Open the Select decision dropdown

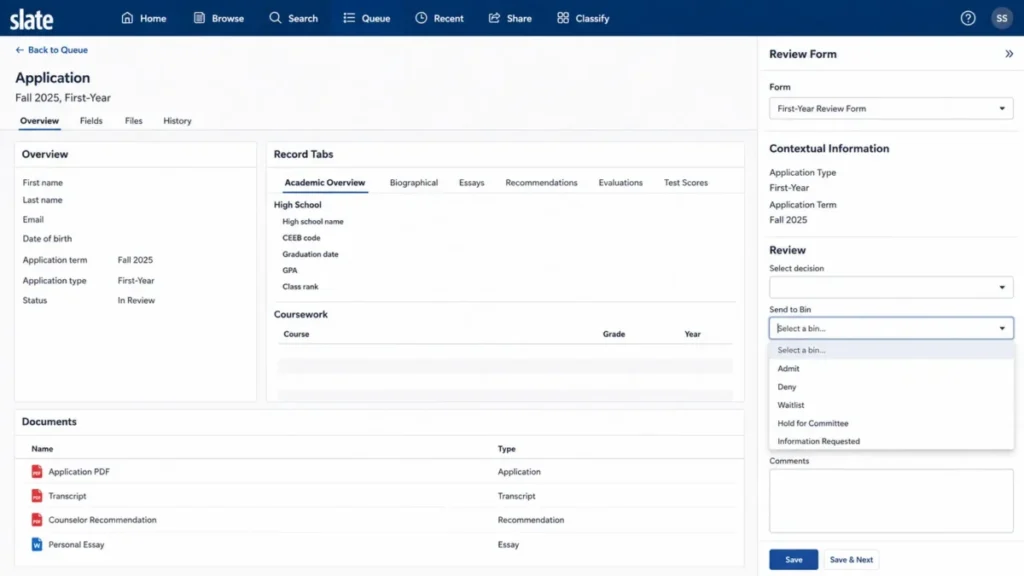[891, 287]
